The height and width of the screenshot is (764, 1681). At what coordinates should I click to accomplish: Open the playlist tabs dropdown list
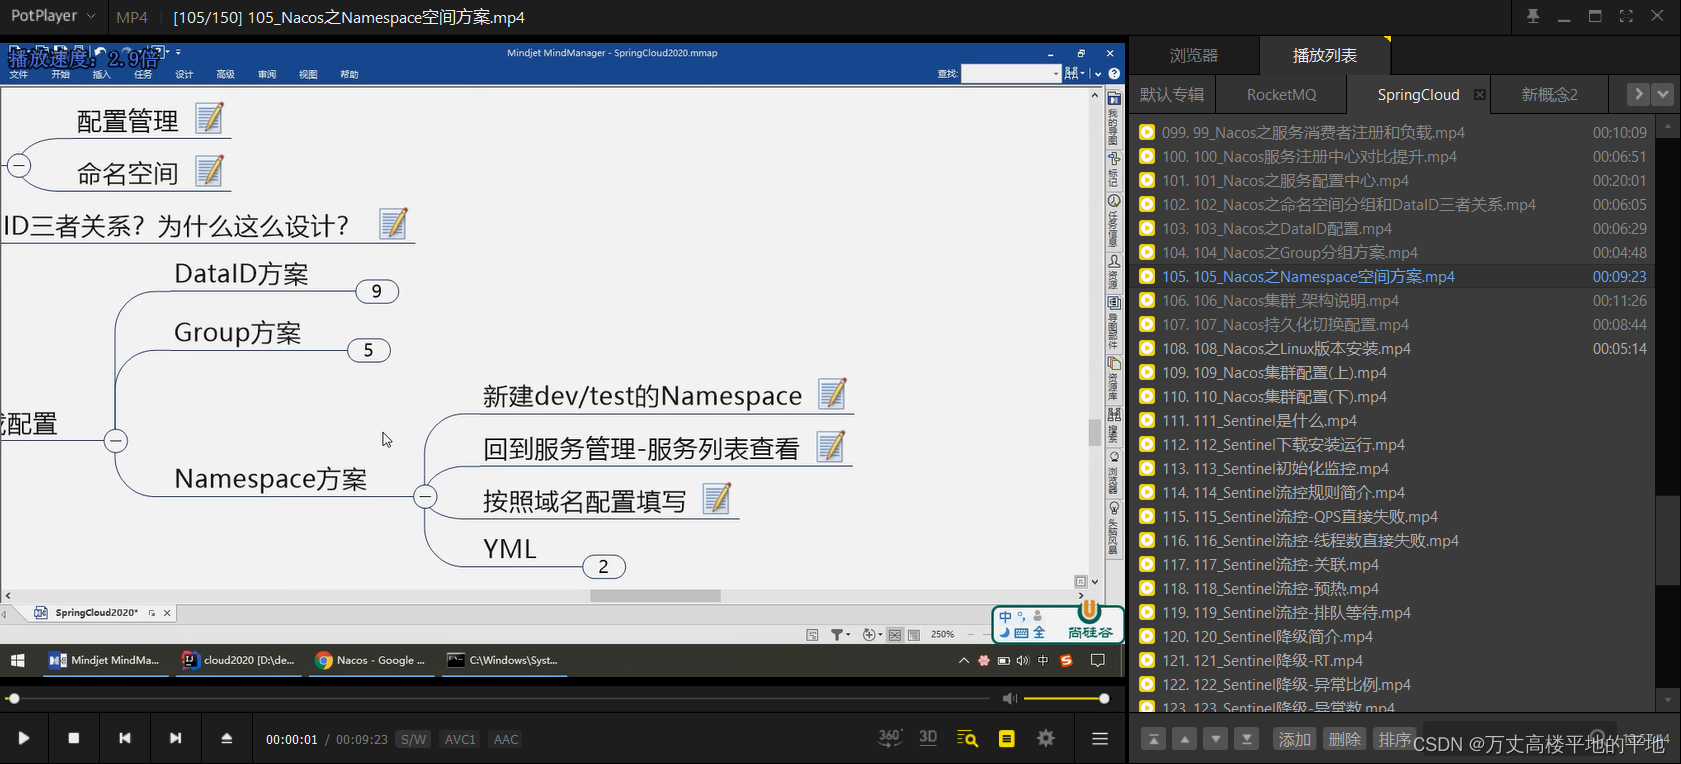click(x=1662, y=94)
